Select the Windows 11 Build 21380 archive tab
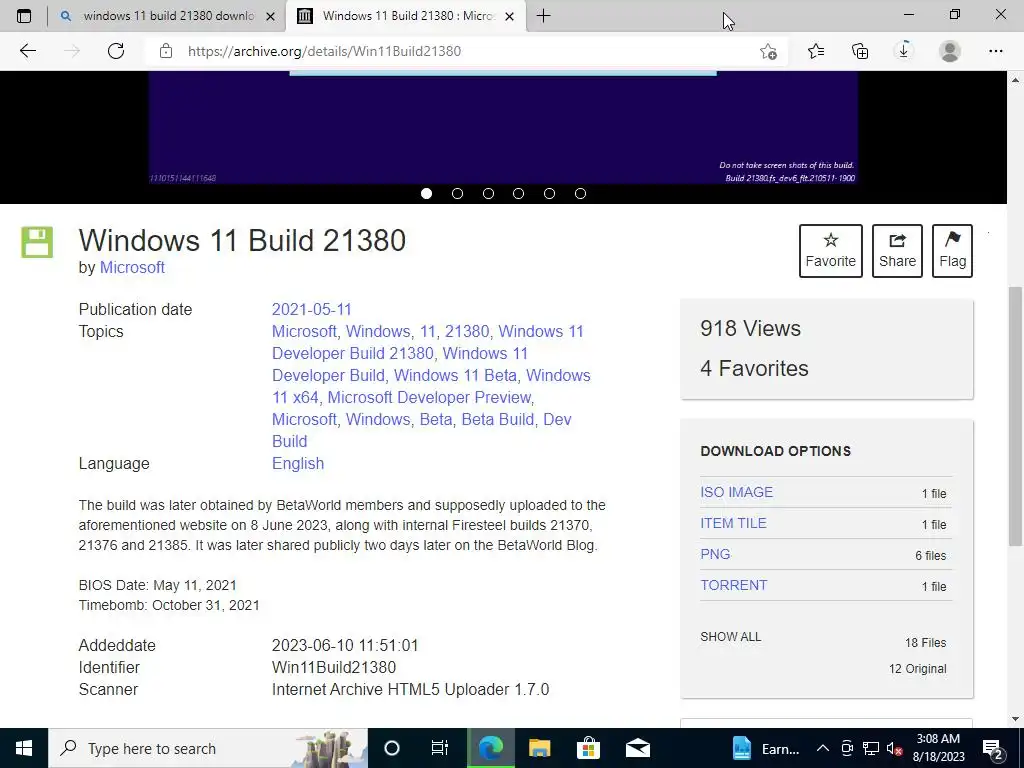The height and width of the screenshot is (768, 1024). tap(405, 16)
